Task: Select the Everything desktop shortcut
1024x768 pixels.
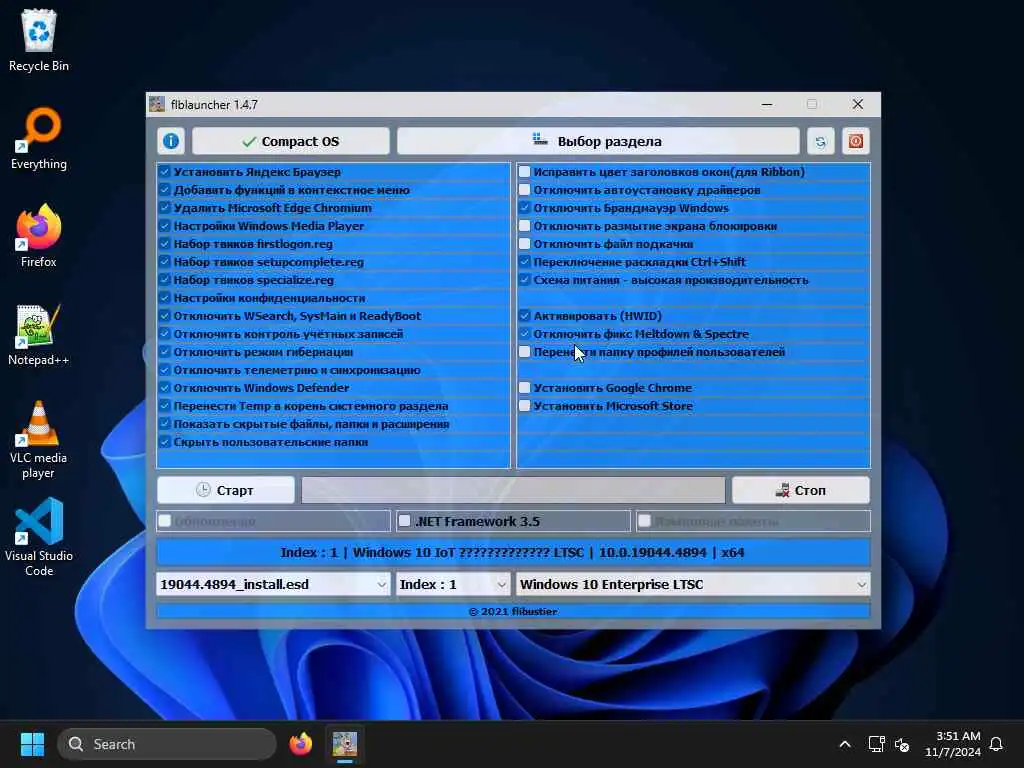Action: click(x=39, y=138)
